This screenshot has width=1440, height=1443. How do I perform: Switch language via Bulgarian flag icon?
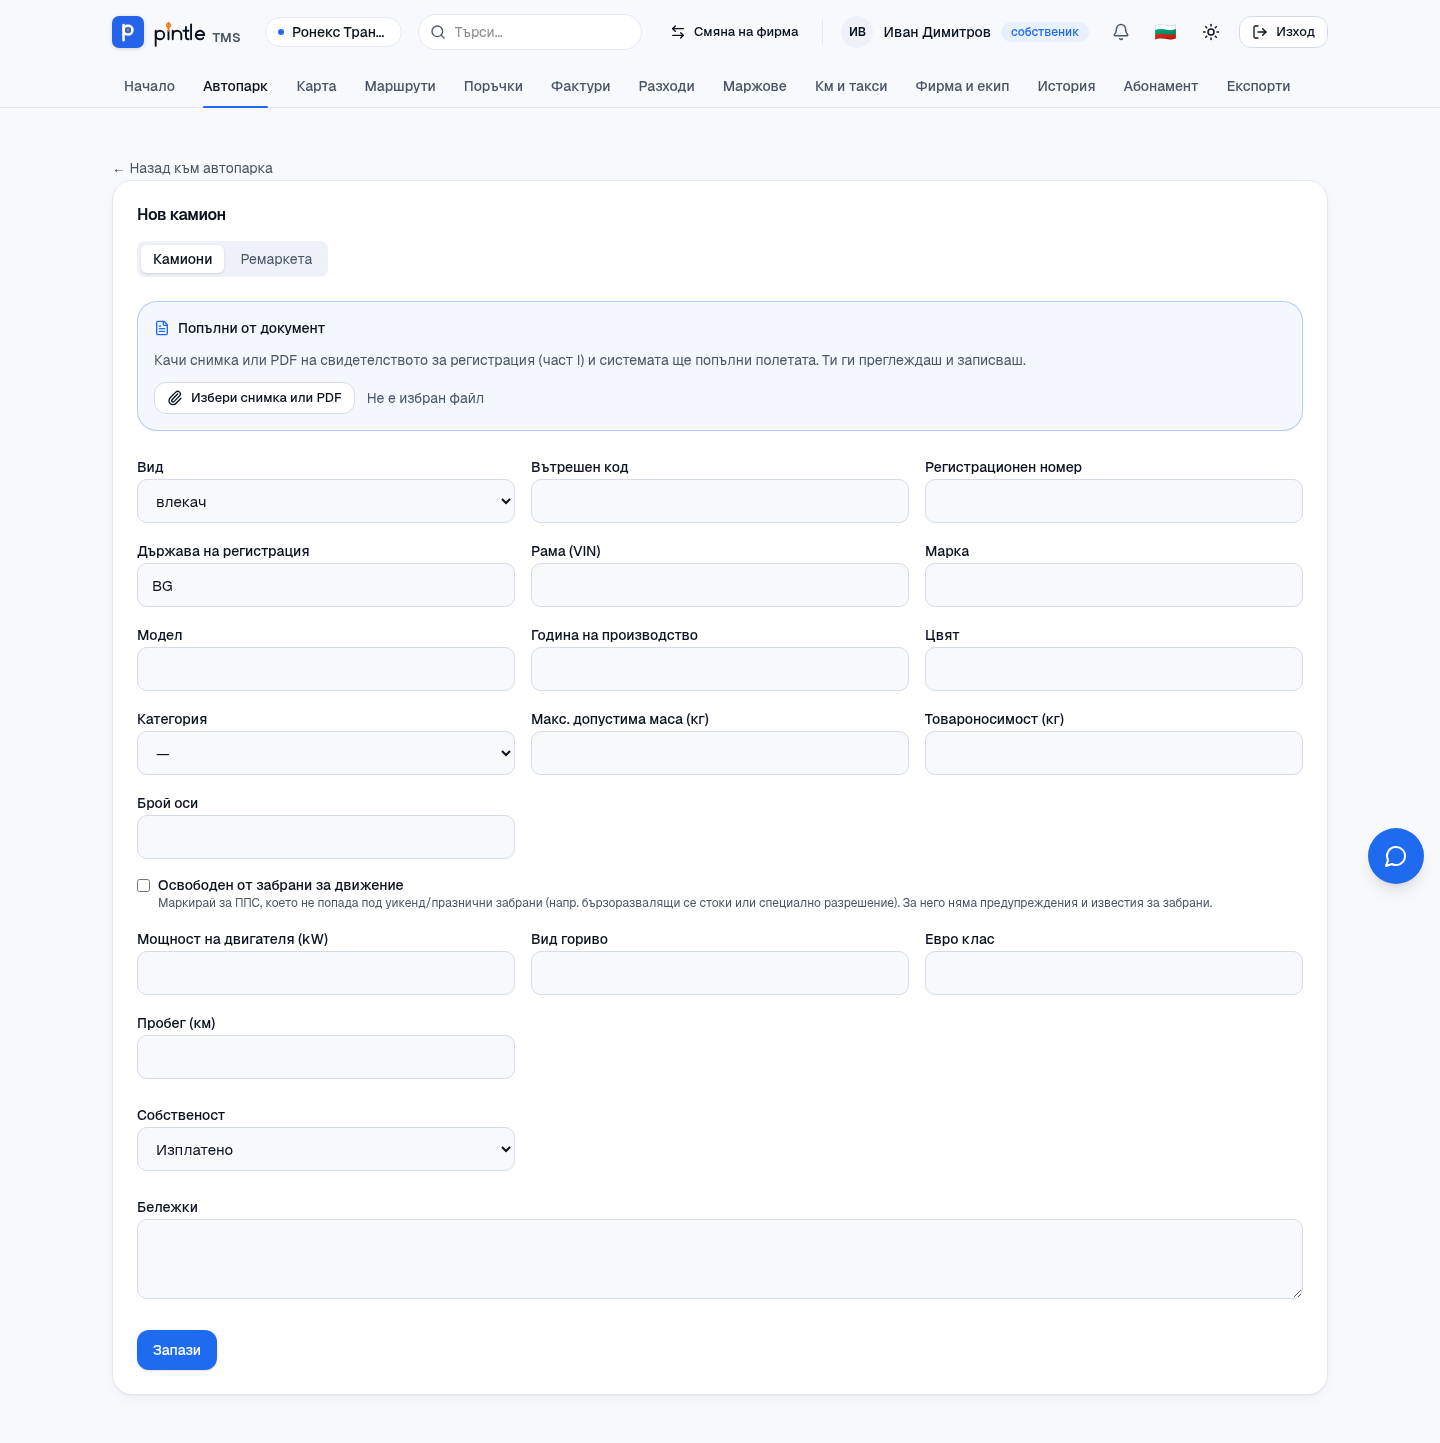[x=1165, y=32]
